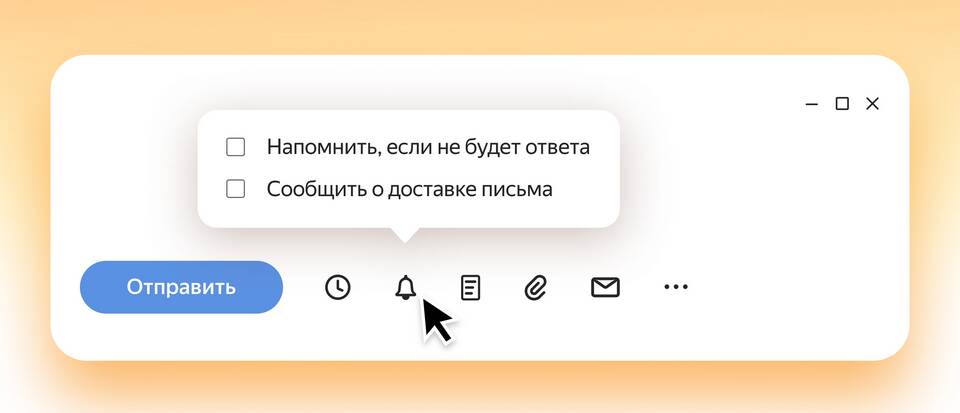Screen dimensions: 960x413
Task: Close the compose window with X
Action: [x=872, y=104]
